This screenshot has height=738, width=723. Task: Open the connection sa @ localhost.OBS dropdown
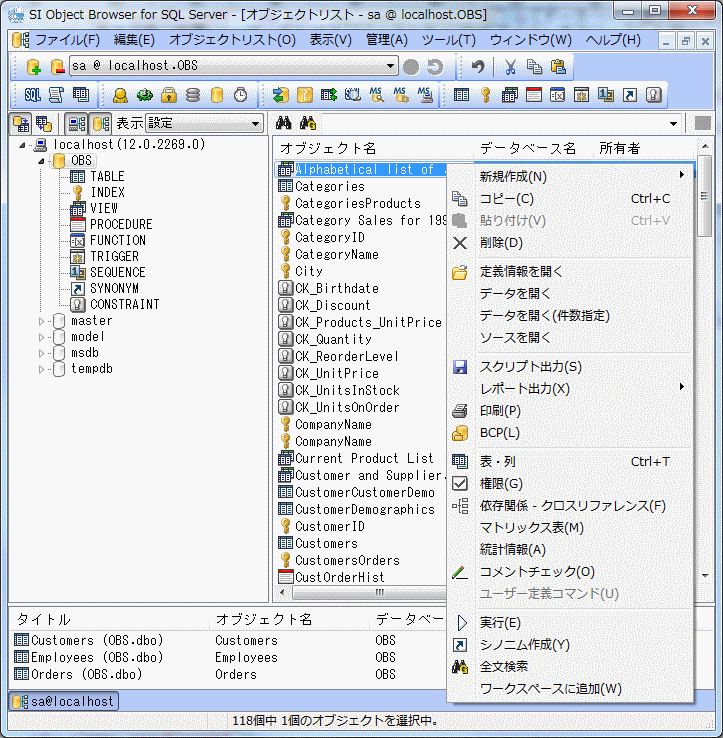(x=390, y=66)
